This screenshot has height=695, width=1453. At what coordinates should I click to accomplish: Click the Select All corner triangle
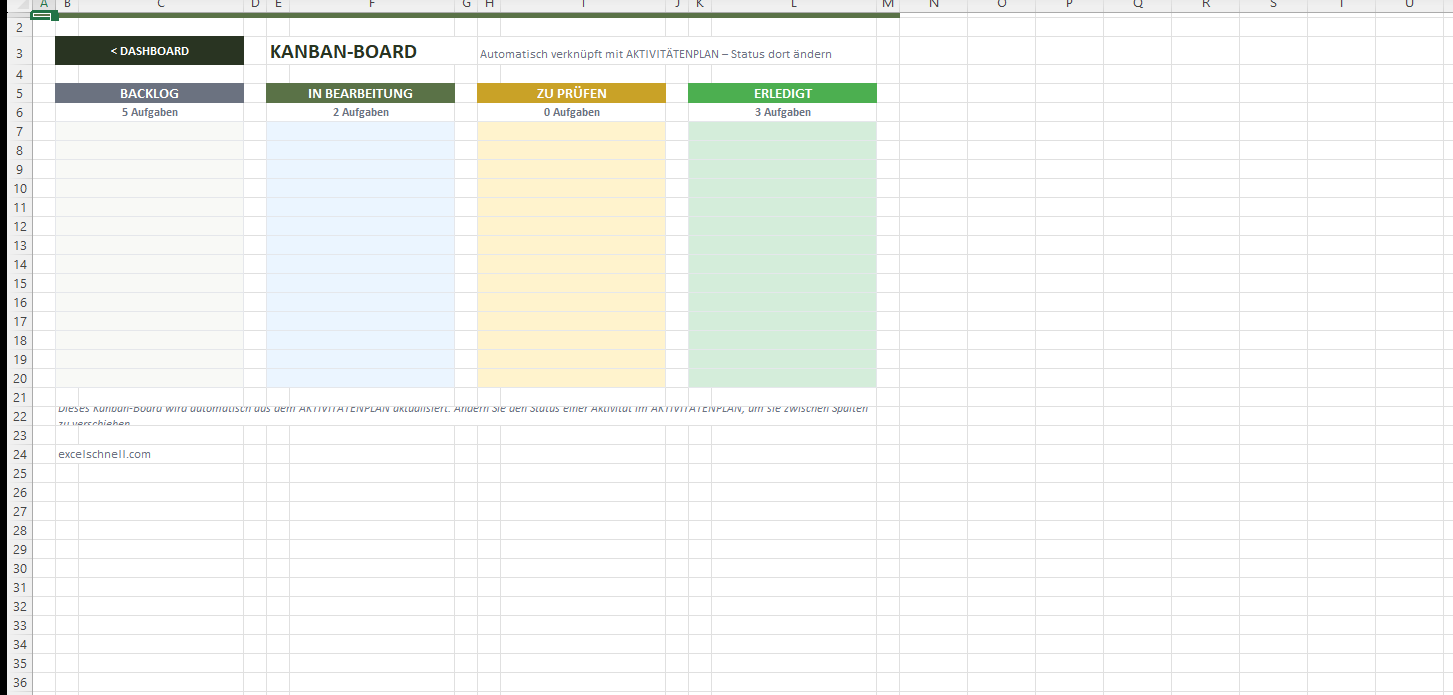[16, 5]
